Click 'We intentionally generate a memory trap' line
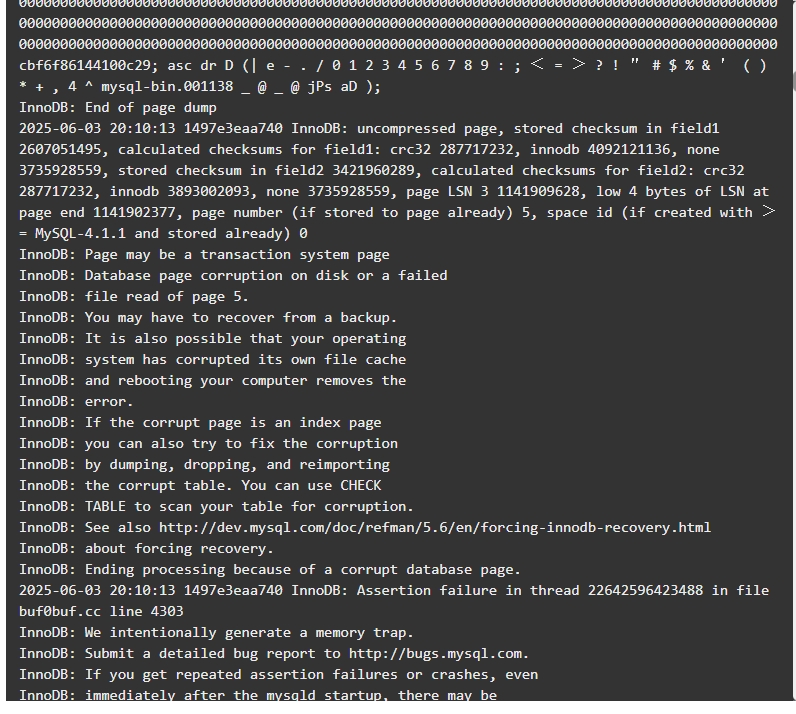This screenshot has height=714, width=796. point(216,633)
